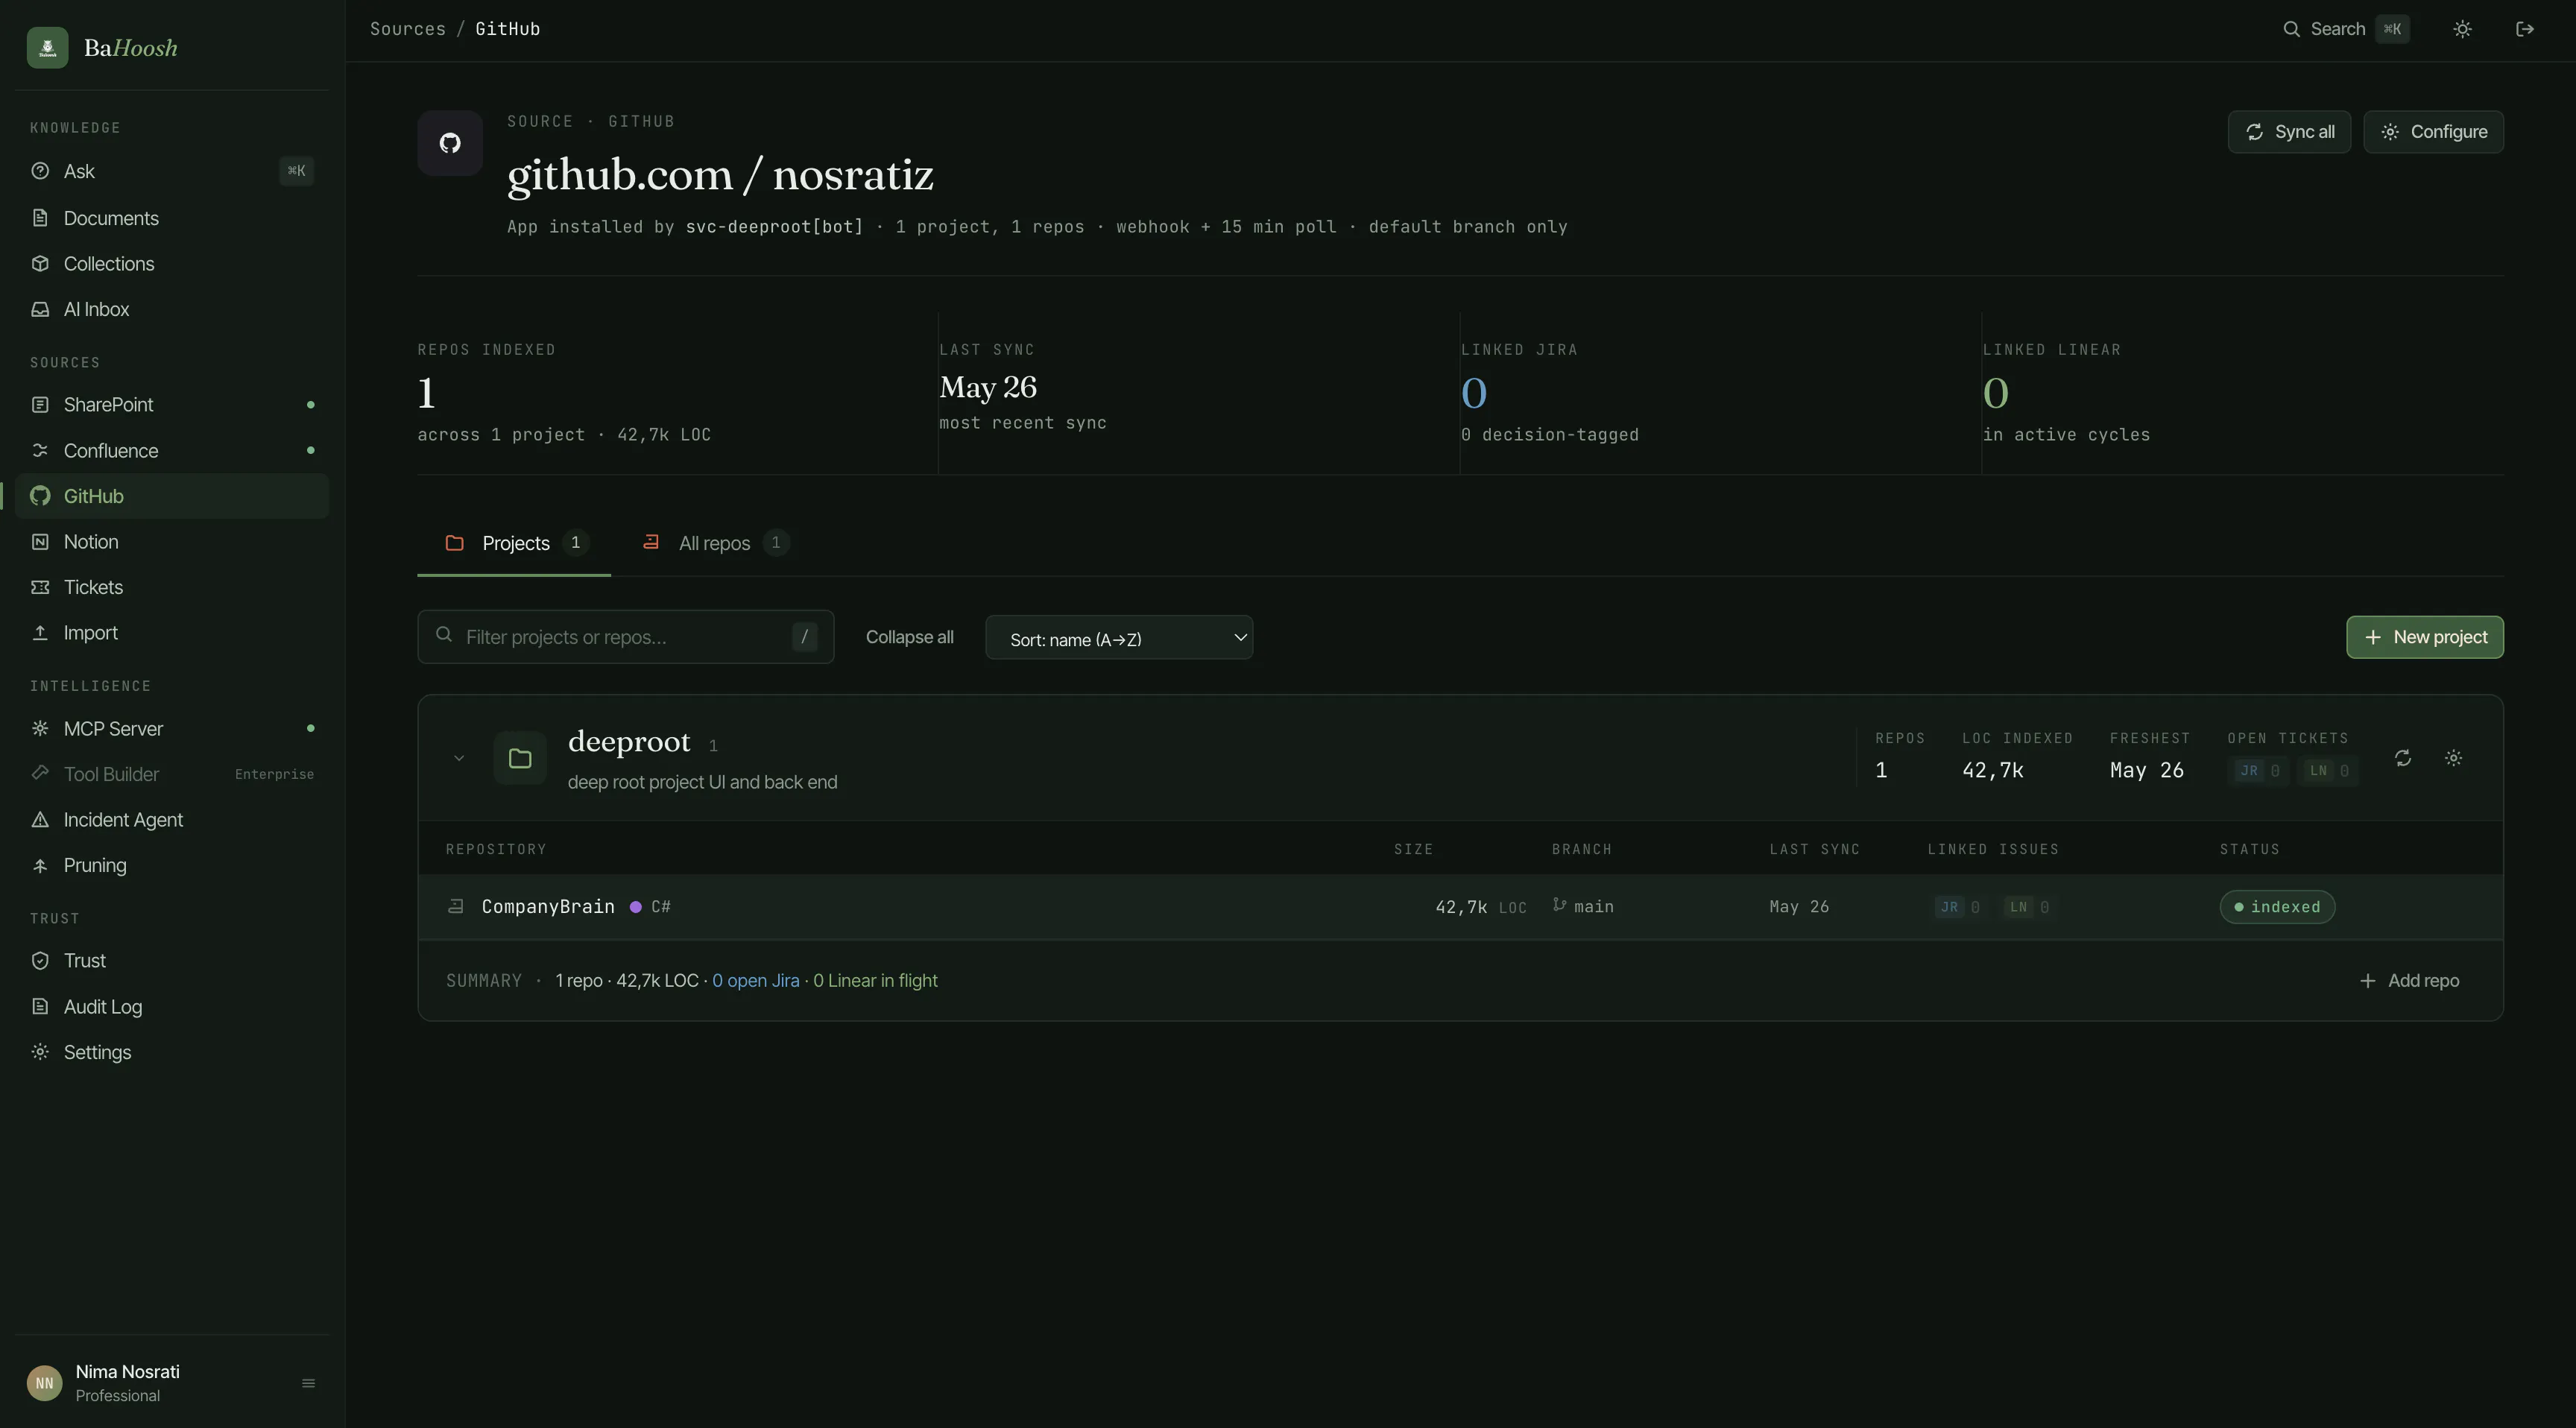This screenshot has width=2576, height=1428.
Task: Open the CompanyBrain repository row
Action: [1460, 907]
